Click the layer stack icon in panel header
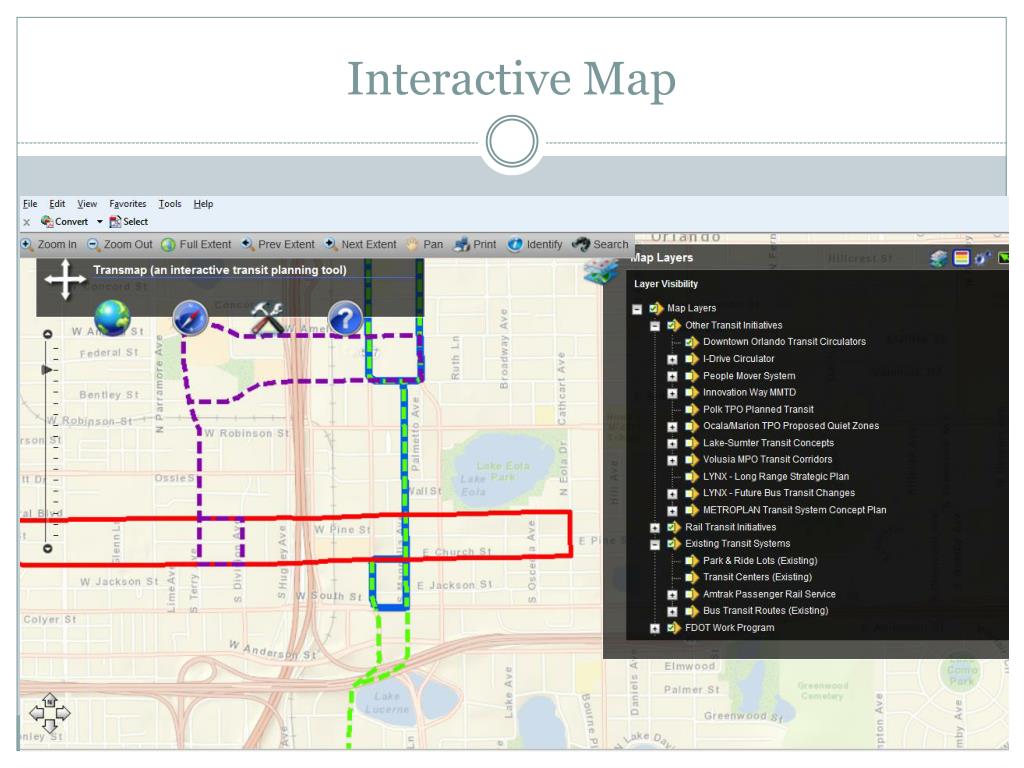This screenshot has height=768, width=1024. click(939, 259)
